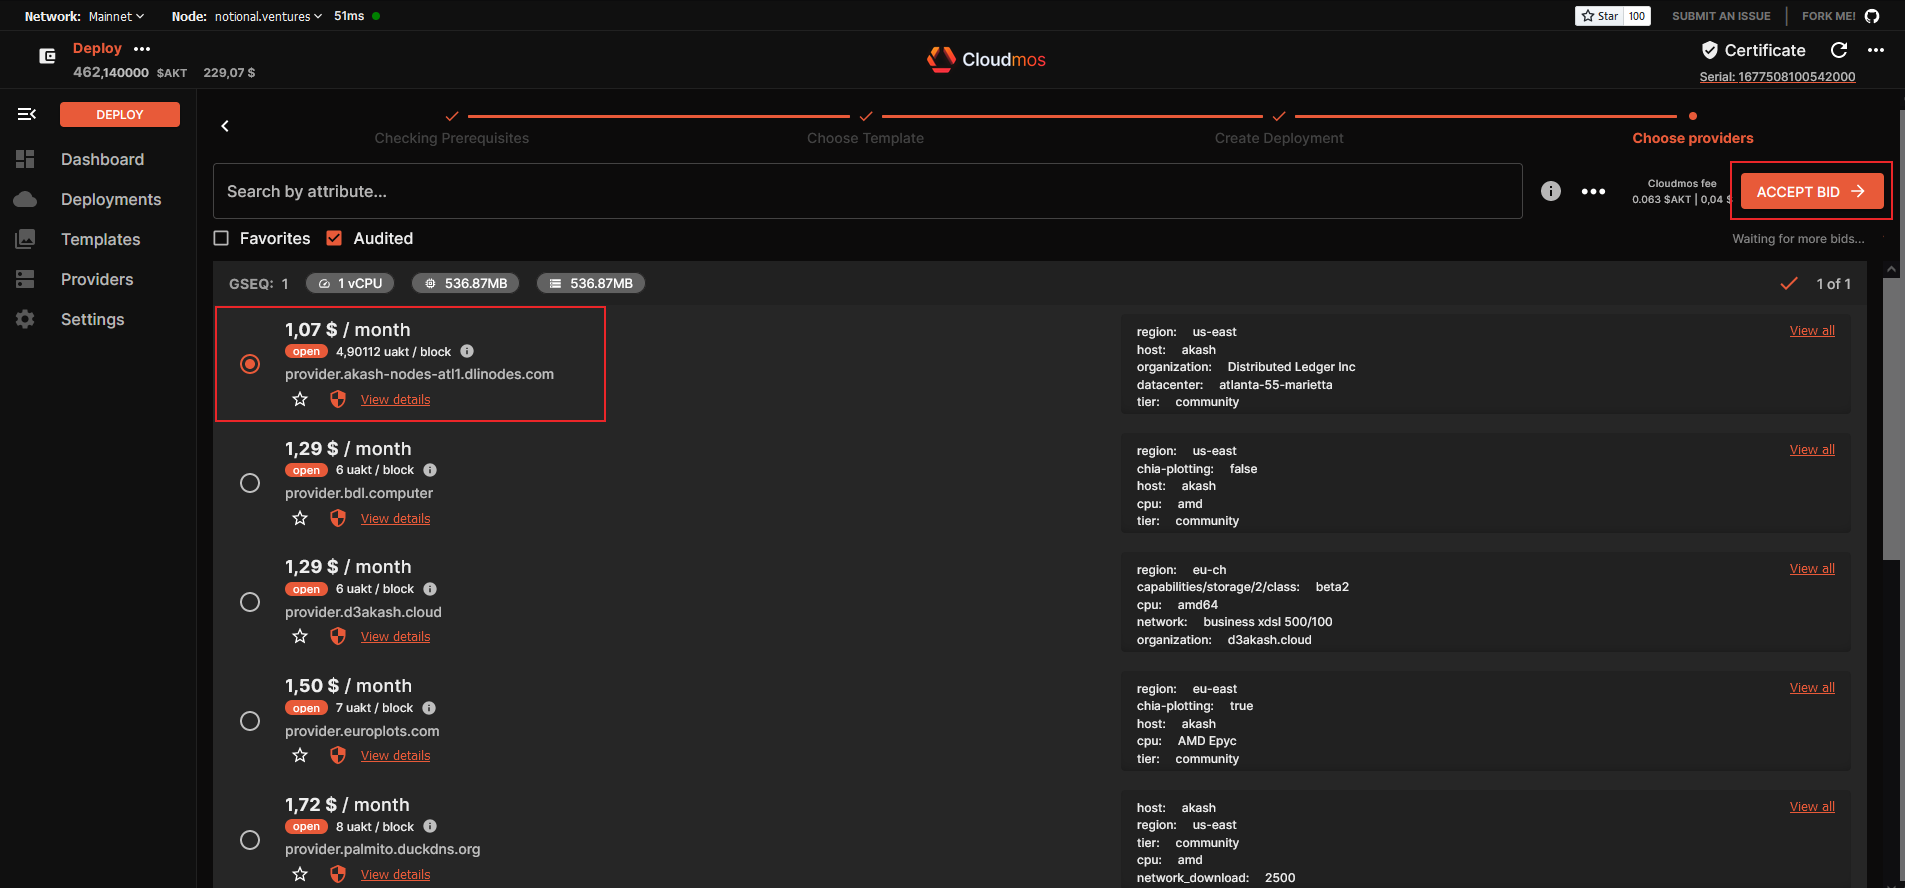The image size is (1905, 888).
Task: Click the ACCEPT BID button
Action: click(1811, 191)
